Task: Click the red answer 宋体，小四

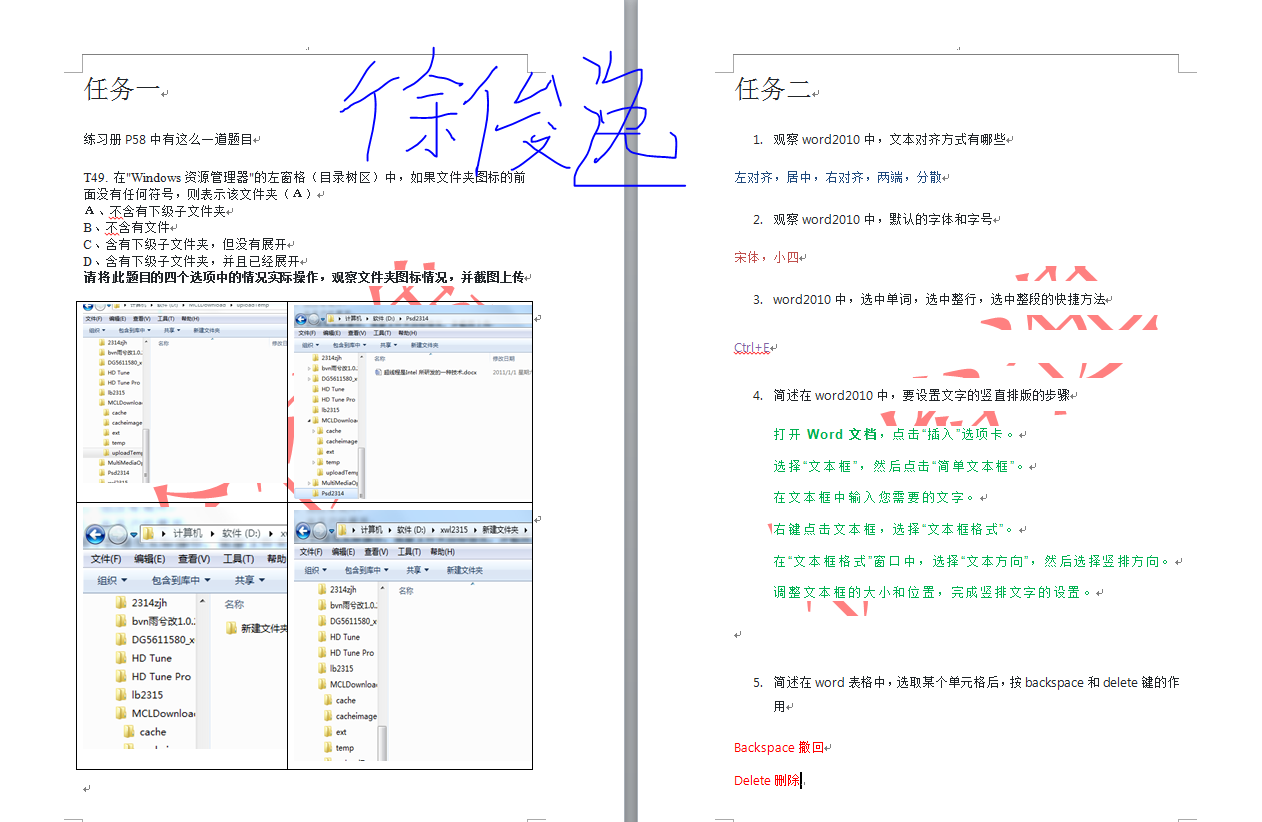Action: coord(767,257)
